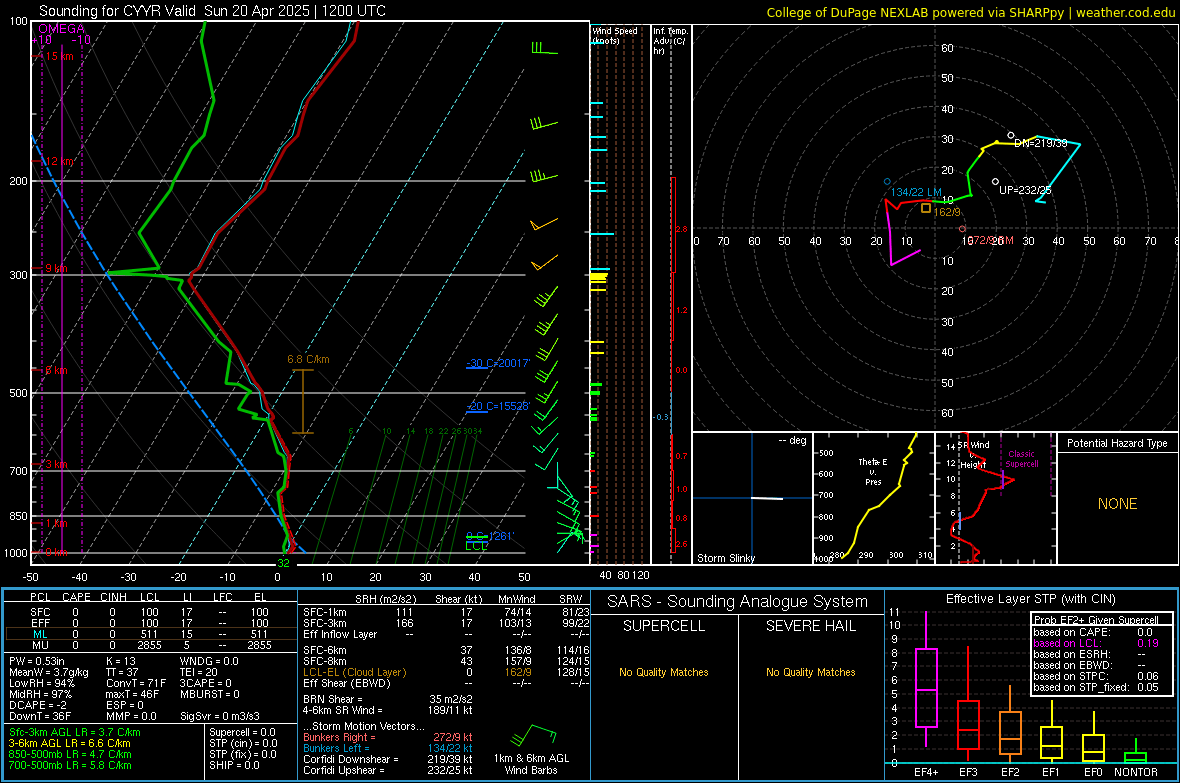The height and width of the screenshot is (783, 1180).
Task: Click the 'Effective Layer STP (with CIN)' title
Action: [x=1030, y=599]
